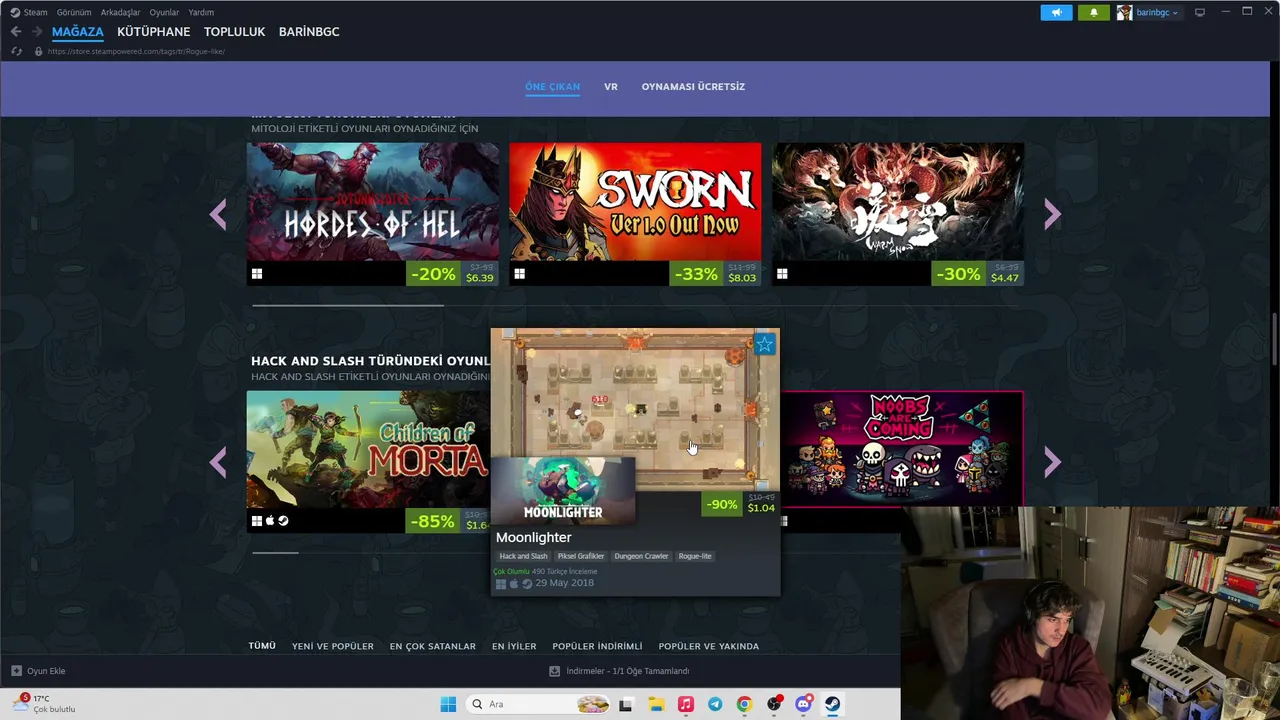Go to the MAĞAZA tab

78,32
